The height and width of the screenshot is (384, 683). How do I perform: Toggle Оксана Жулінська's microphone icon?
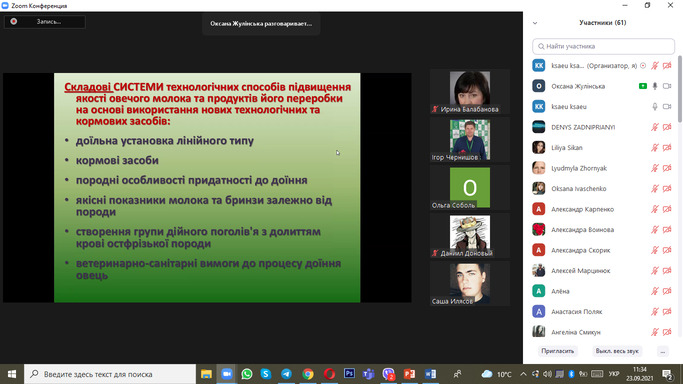tap(655, 86)
